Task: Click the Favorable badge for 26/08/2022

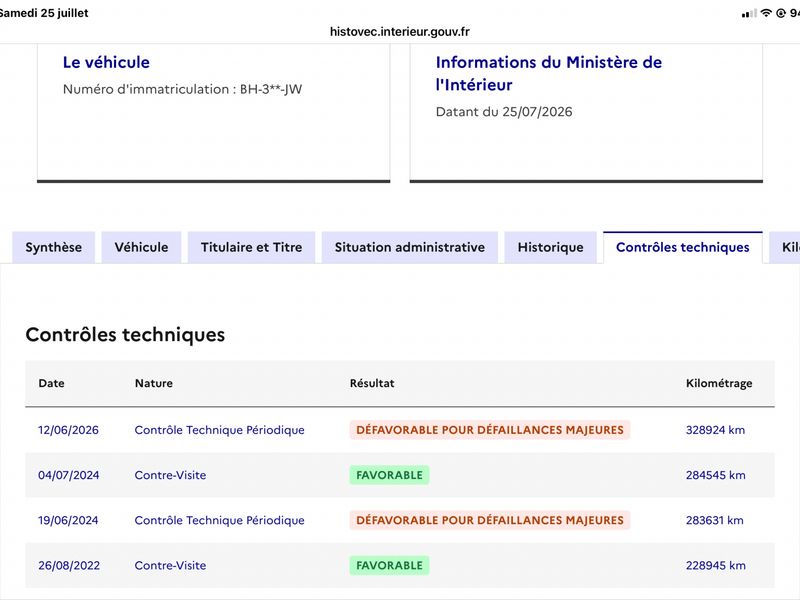Action: [389, 566]
